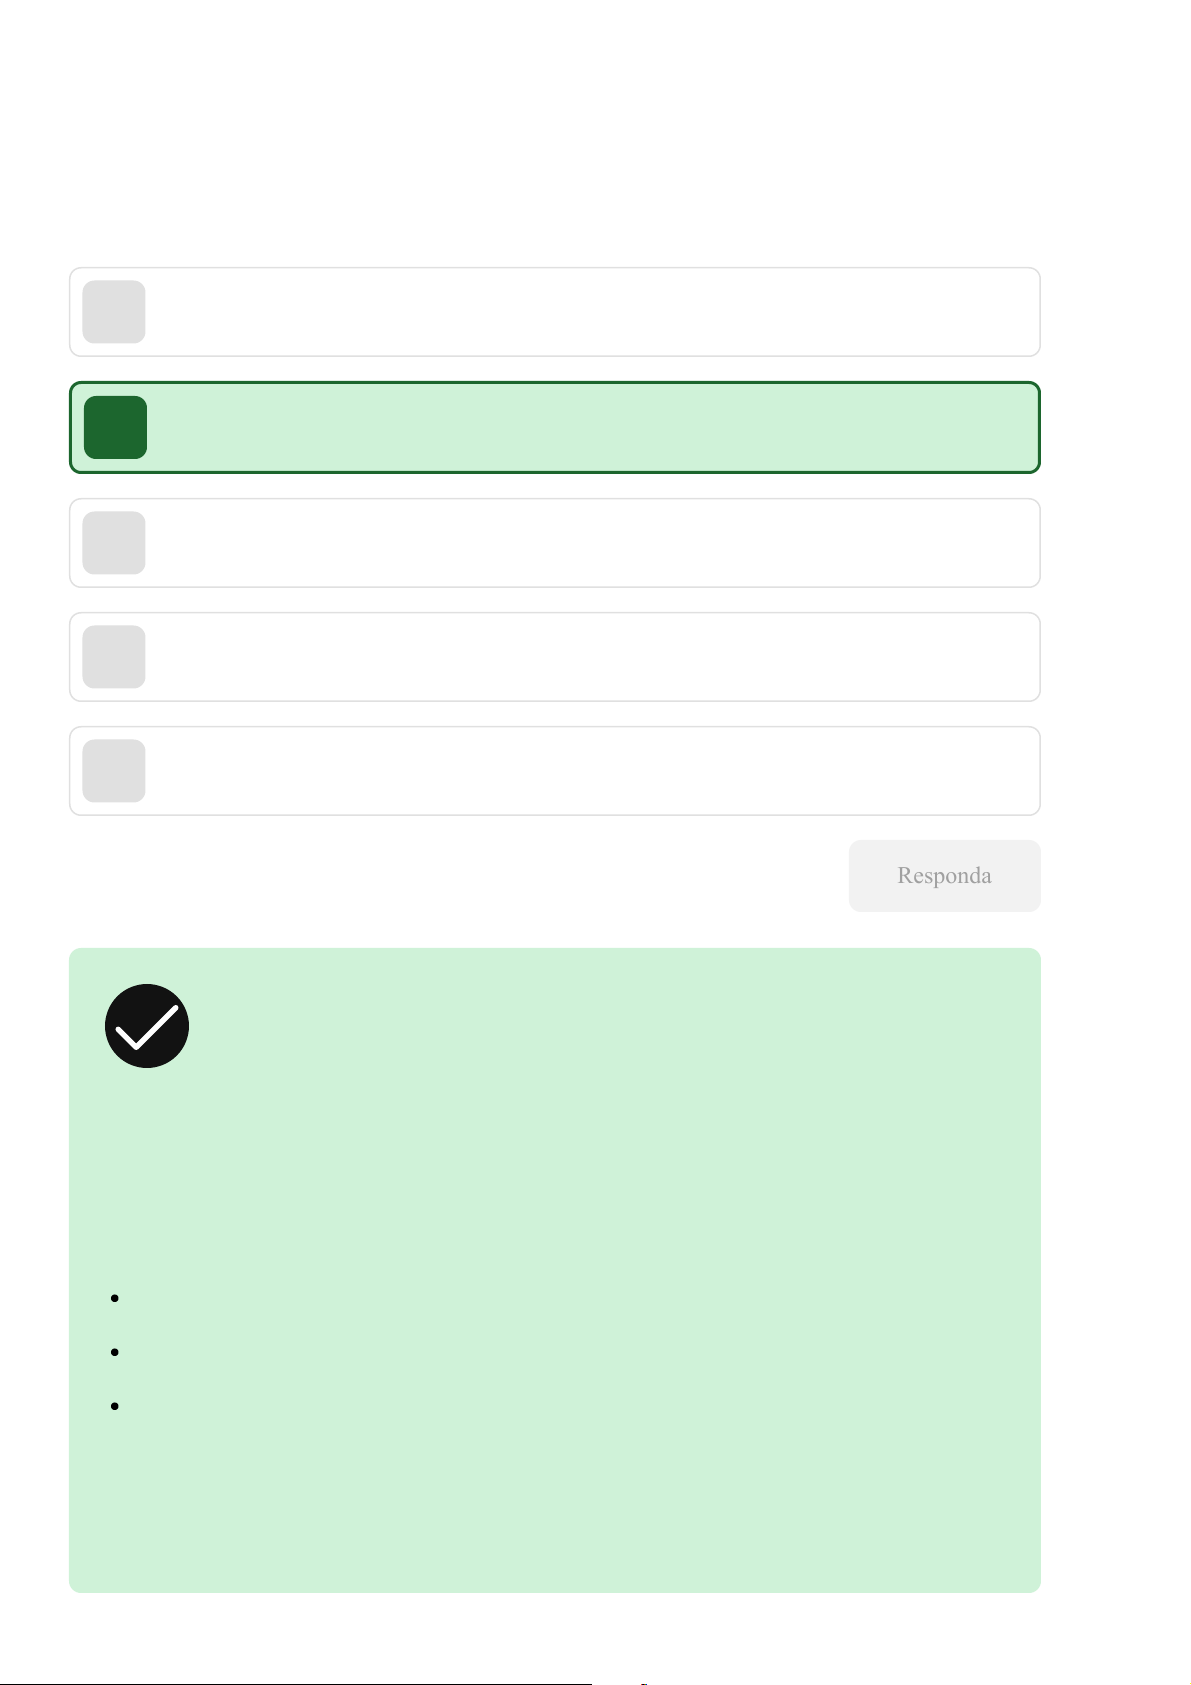Image resolution: width=1191 pixels, height=1685 pixels.
Task: Click the second bullet point in feedback
Action: (116, 1352)
